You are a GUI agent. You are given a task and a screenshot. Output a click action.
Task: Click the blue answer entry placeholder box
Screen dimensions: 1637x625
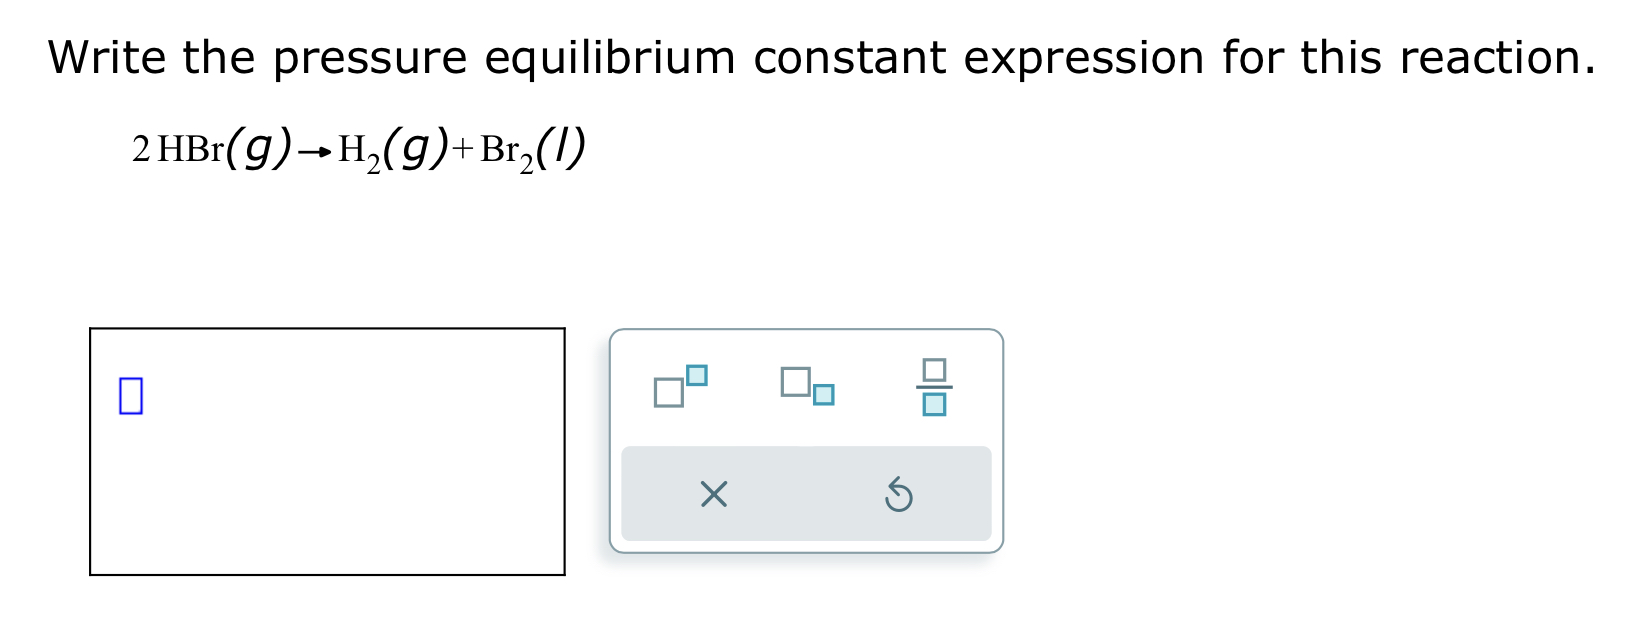pyautogui.click(x=131, y=394)
